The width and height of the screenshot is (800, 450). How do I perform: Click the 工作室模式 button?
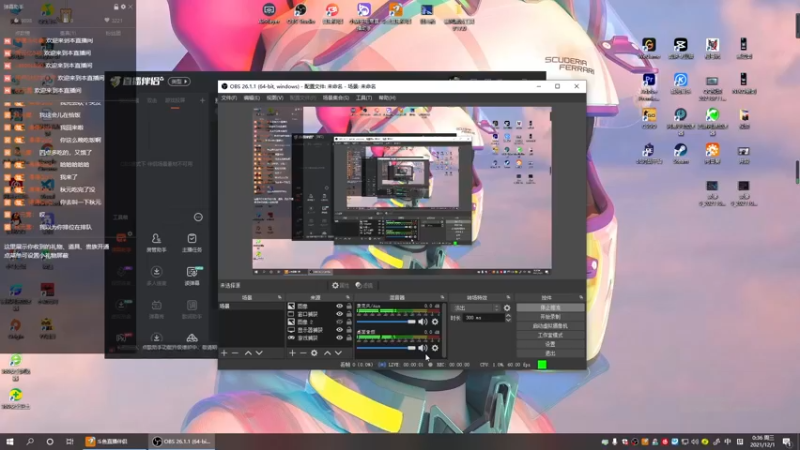[x=550, y=335]
